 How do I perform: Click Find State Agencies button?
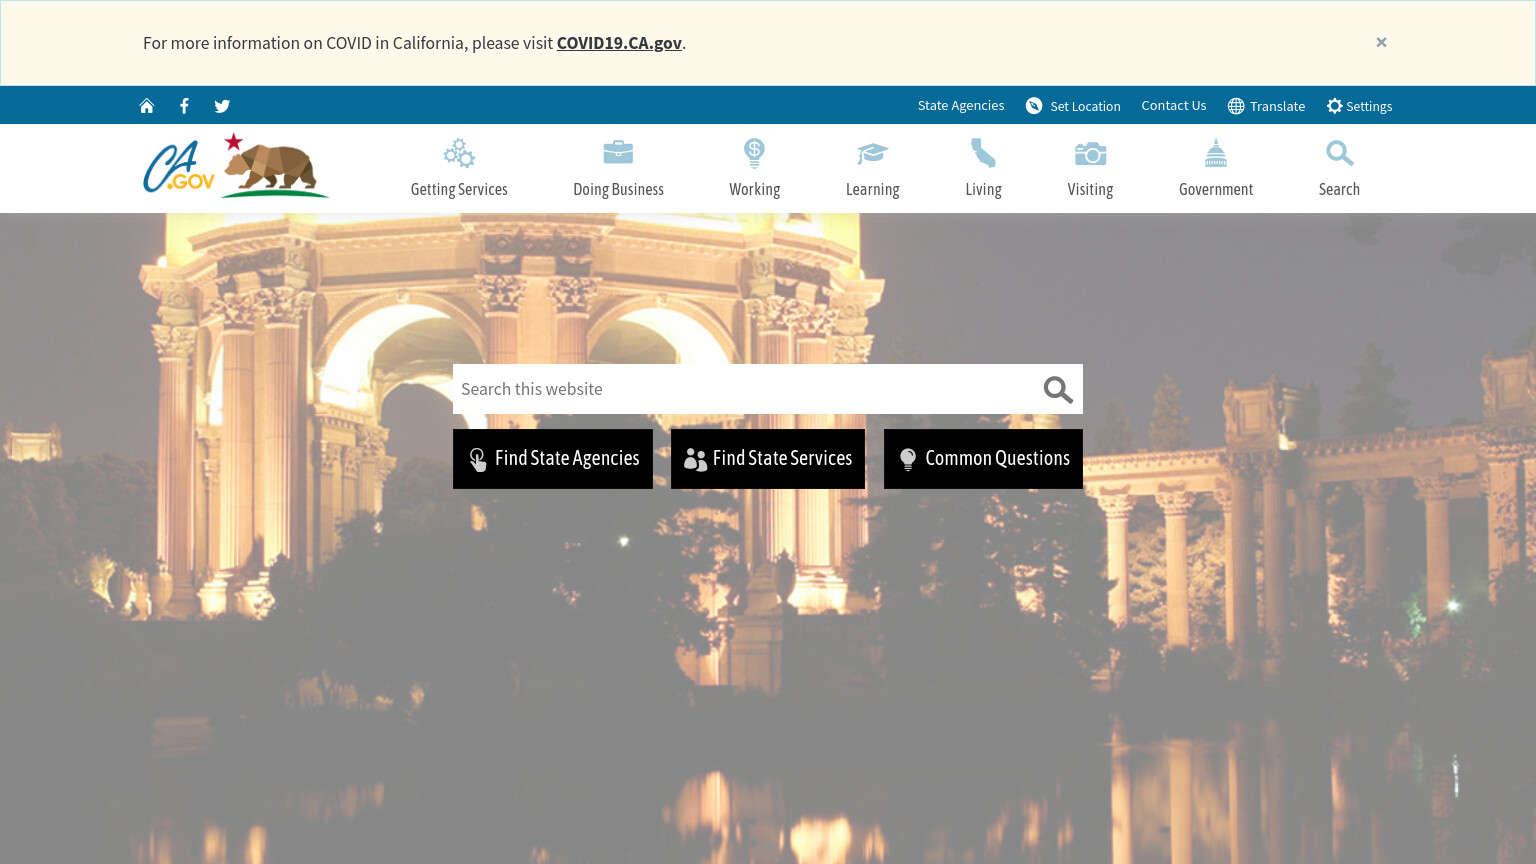click(553, 459)
